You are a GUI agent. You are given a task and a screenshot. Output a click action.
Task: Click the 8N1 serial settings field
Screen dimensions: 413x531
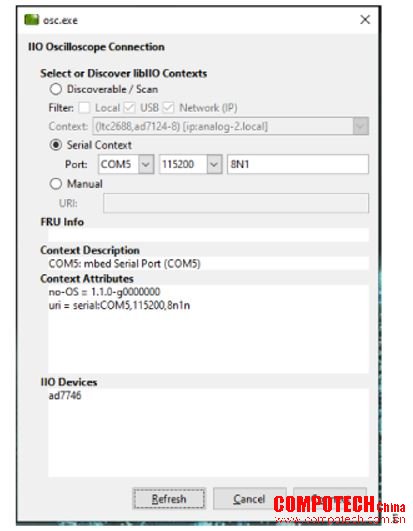(298, 164)
